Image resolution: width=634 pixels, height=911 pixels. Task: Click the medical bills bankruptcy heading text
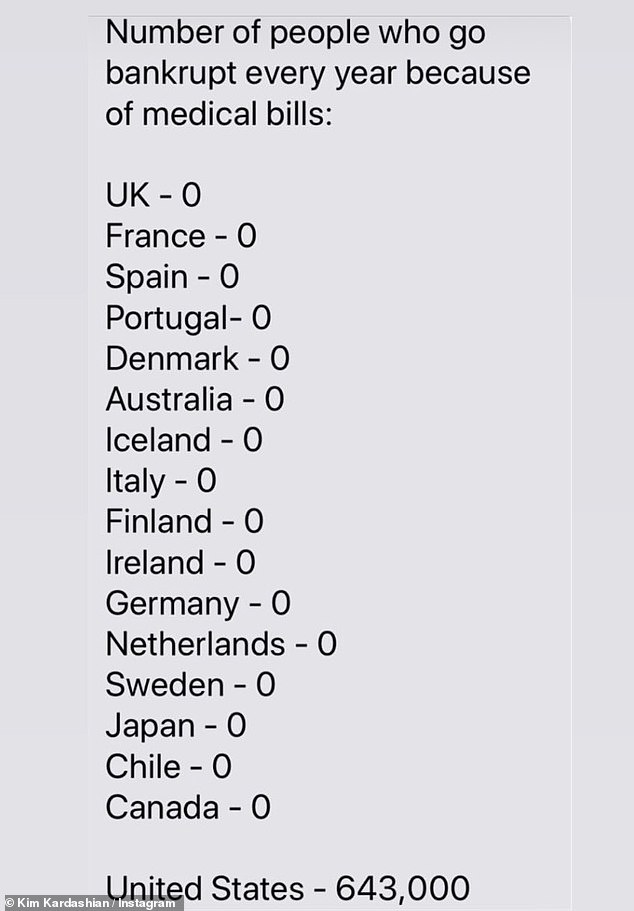point(318,73)
